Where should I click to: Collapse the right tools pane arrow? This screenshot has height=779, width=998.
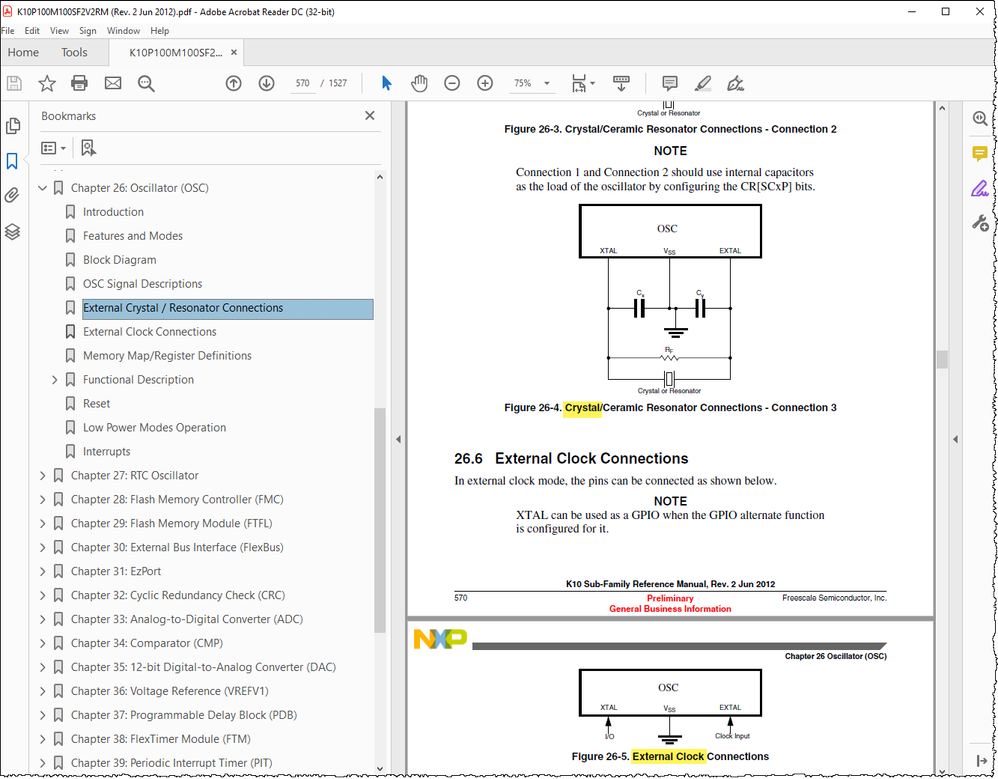tap(955, 439)
